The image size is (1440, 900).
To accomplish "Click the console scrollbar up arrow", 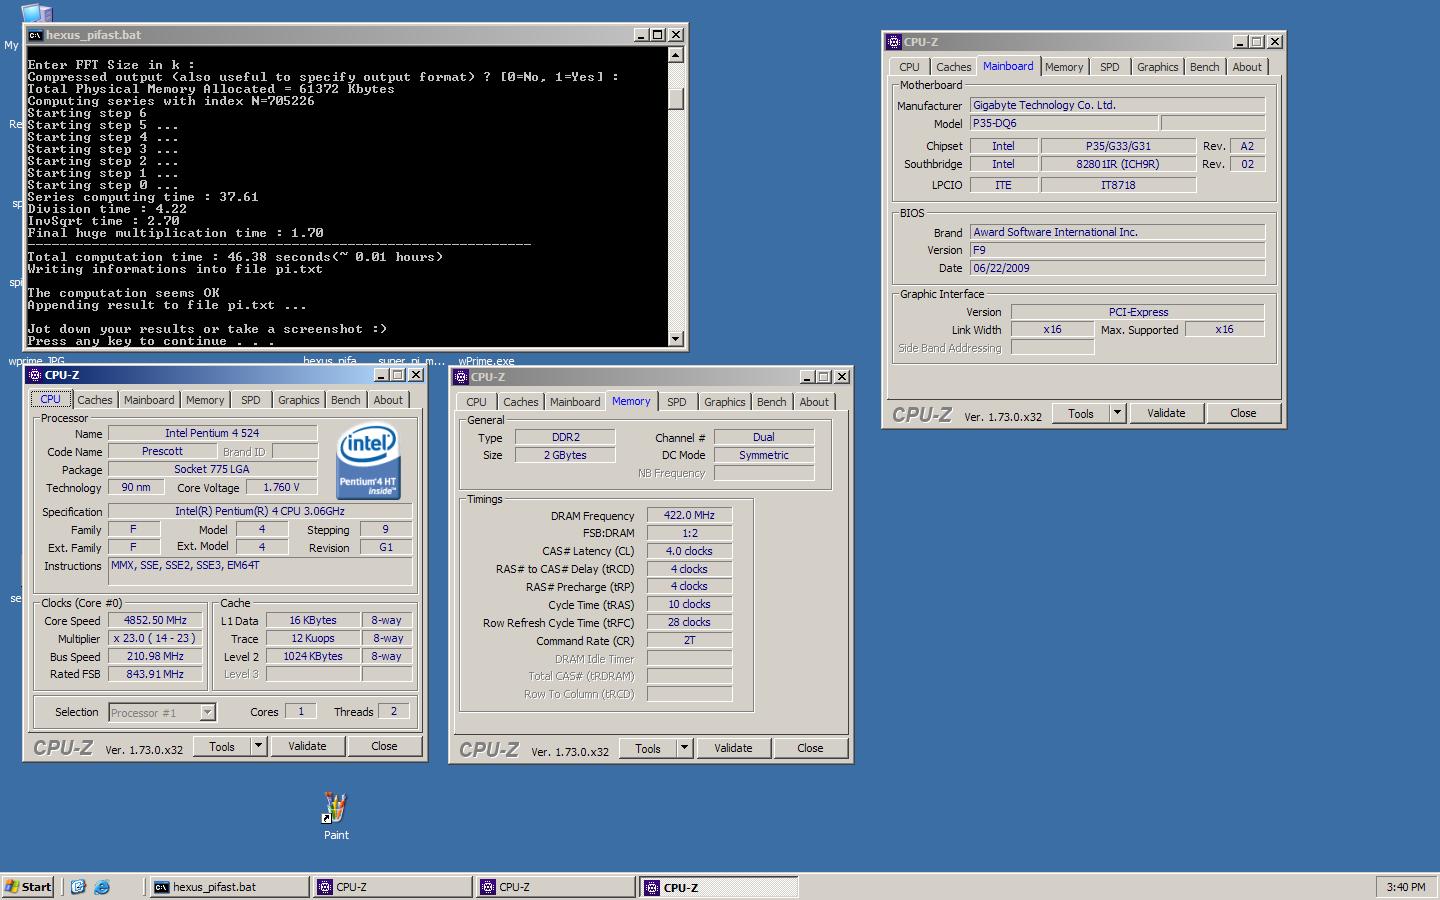I will 676,56.
